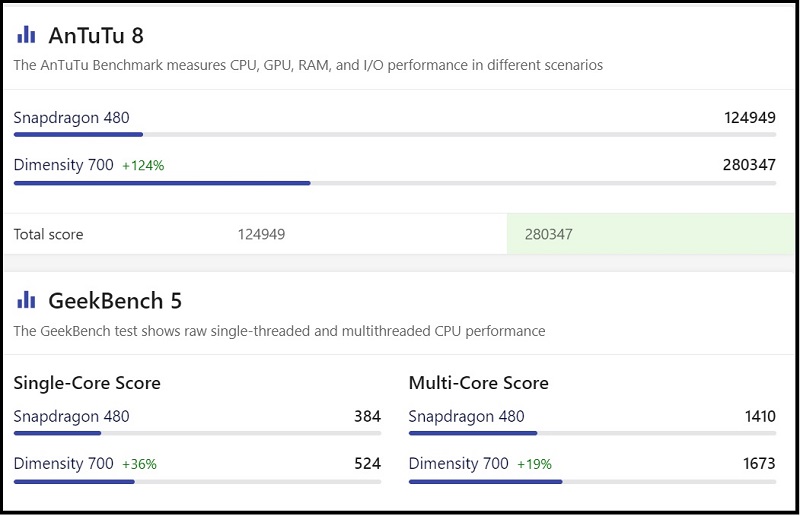Click the +19% multi-core percentage badge
Screen dimensions: 800x516
coord(534,464)
